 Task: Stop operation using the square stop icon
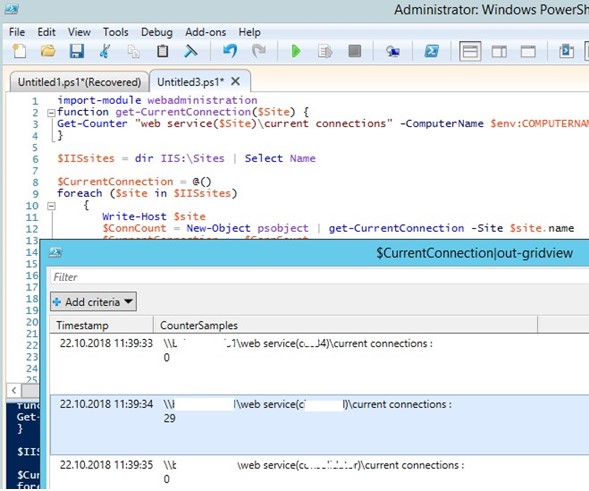355,51
